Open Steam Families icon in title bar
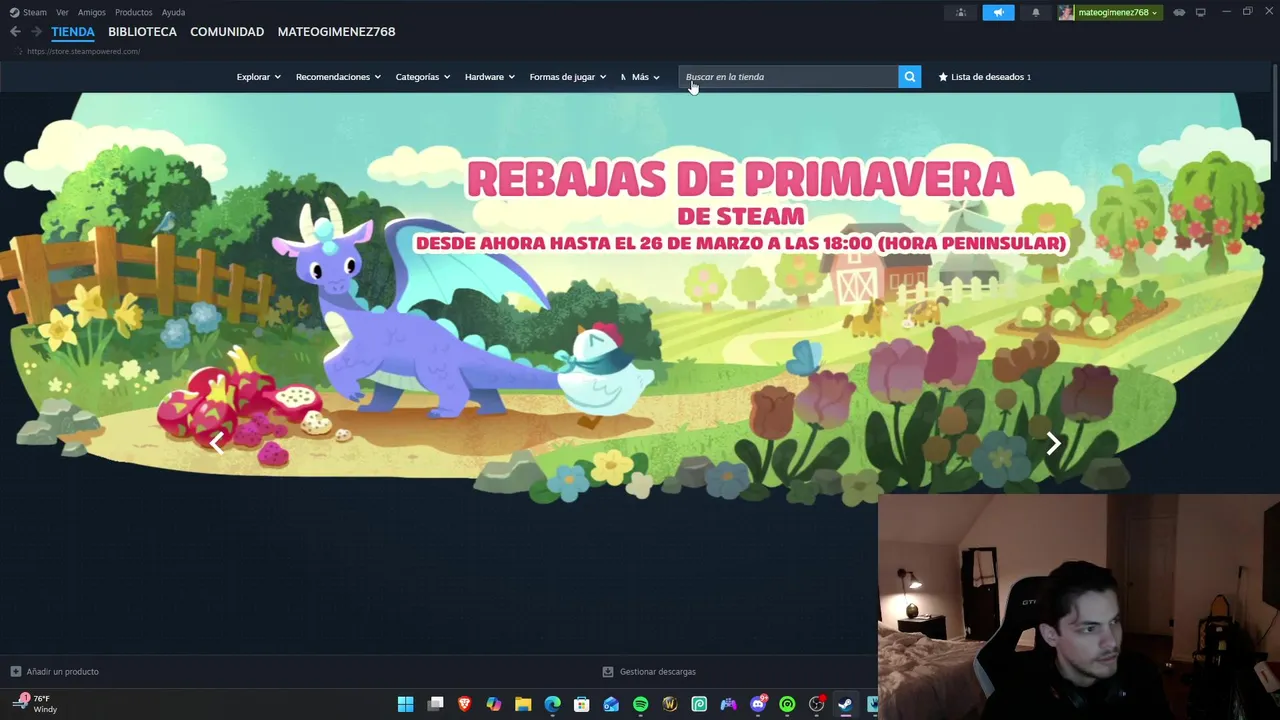 pos(961,12)
